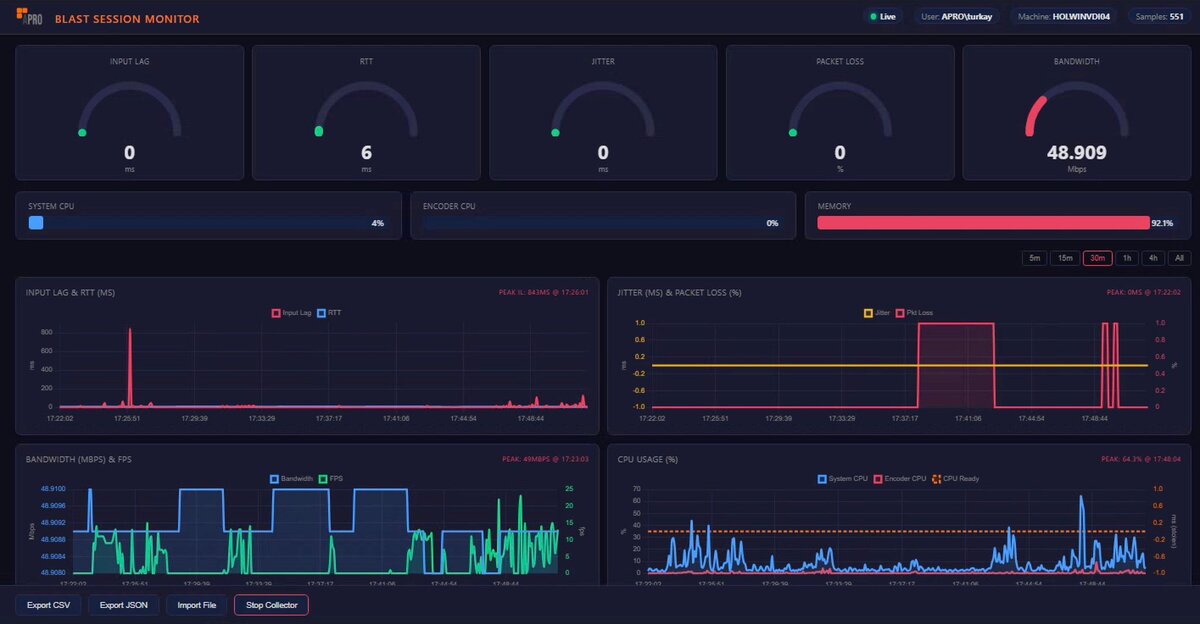Click the '92.1%' memory value
This screenshot has height=624, width=1200.
1162,223
